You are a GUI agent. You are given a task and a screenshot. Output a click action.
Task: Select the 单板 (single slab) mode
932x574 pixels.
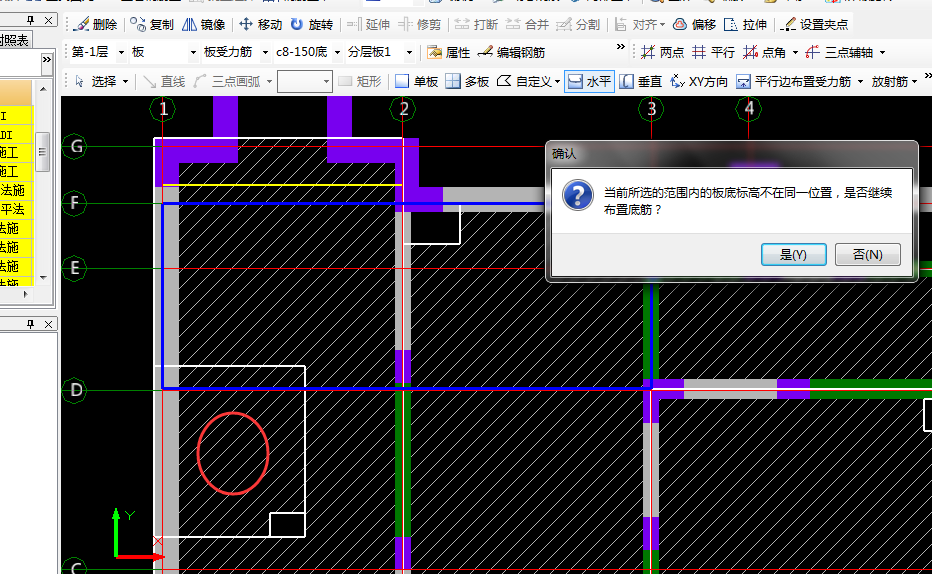tap(416, 81)
